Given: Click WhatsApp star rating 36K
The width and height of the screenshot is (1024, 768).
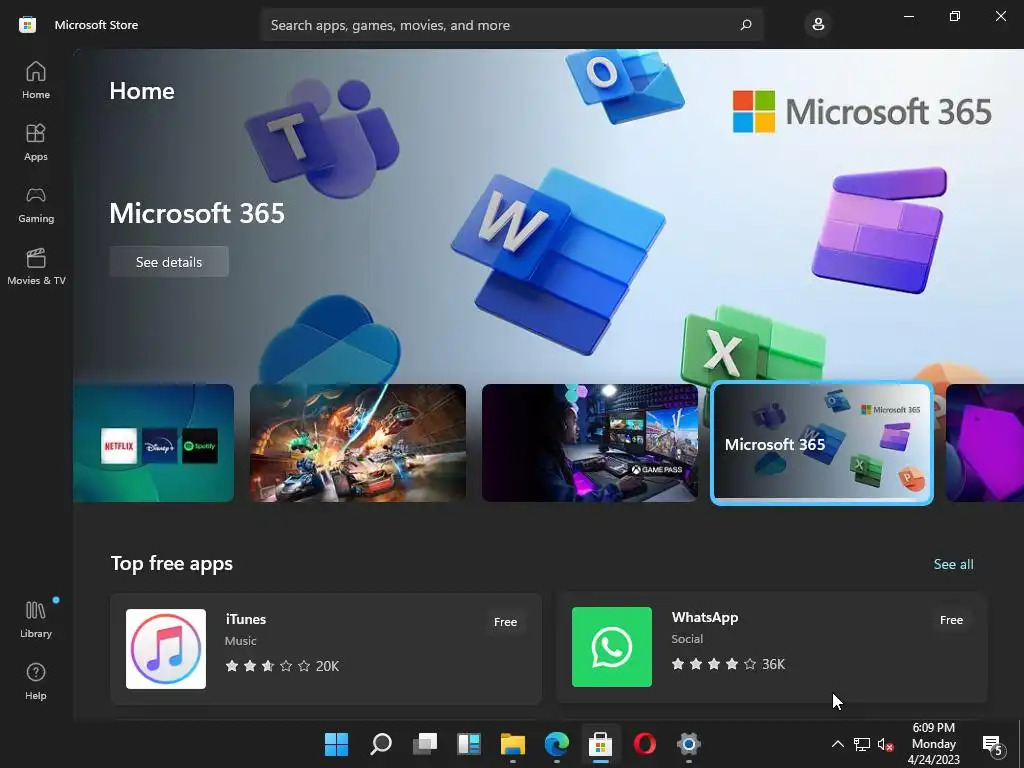Looking at the screenshot, I should pyautogui.click(x=728, y=664).
